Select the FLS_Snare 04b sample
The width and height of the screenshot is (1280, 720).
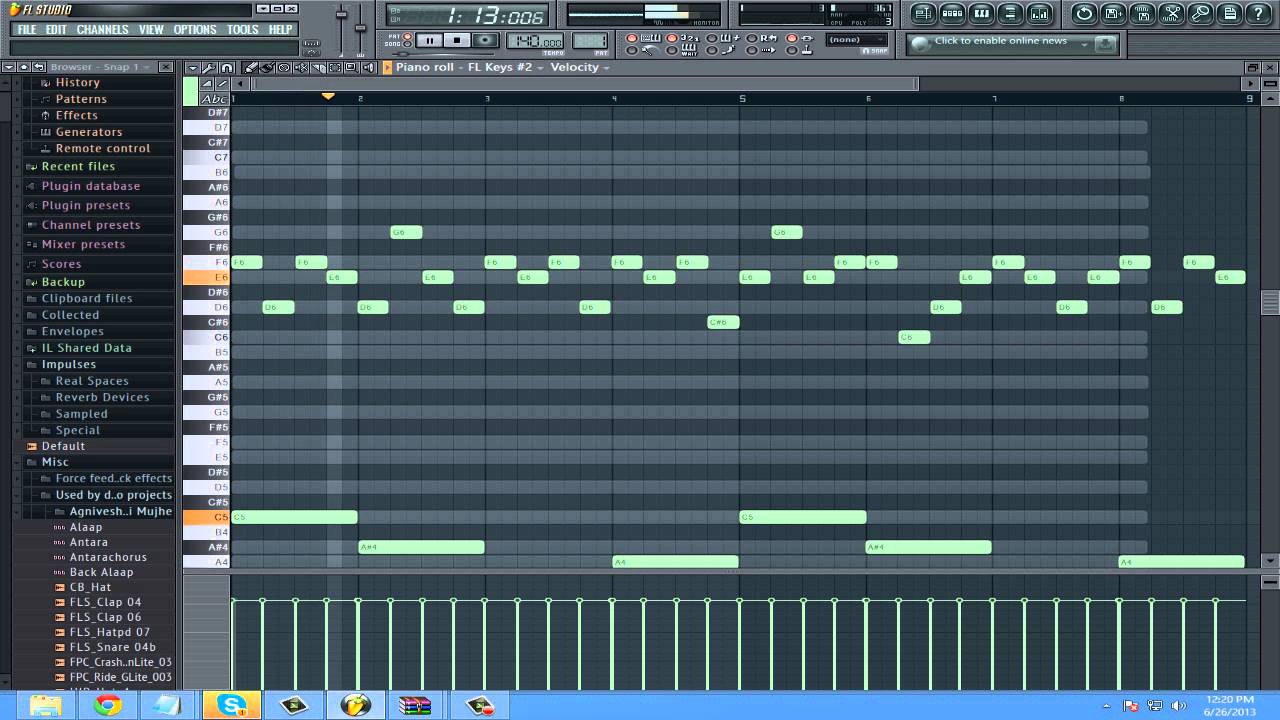113,647
